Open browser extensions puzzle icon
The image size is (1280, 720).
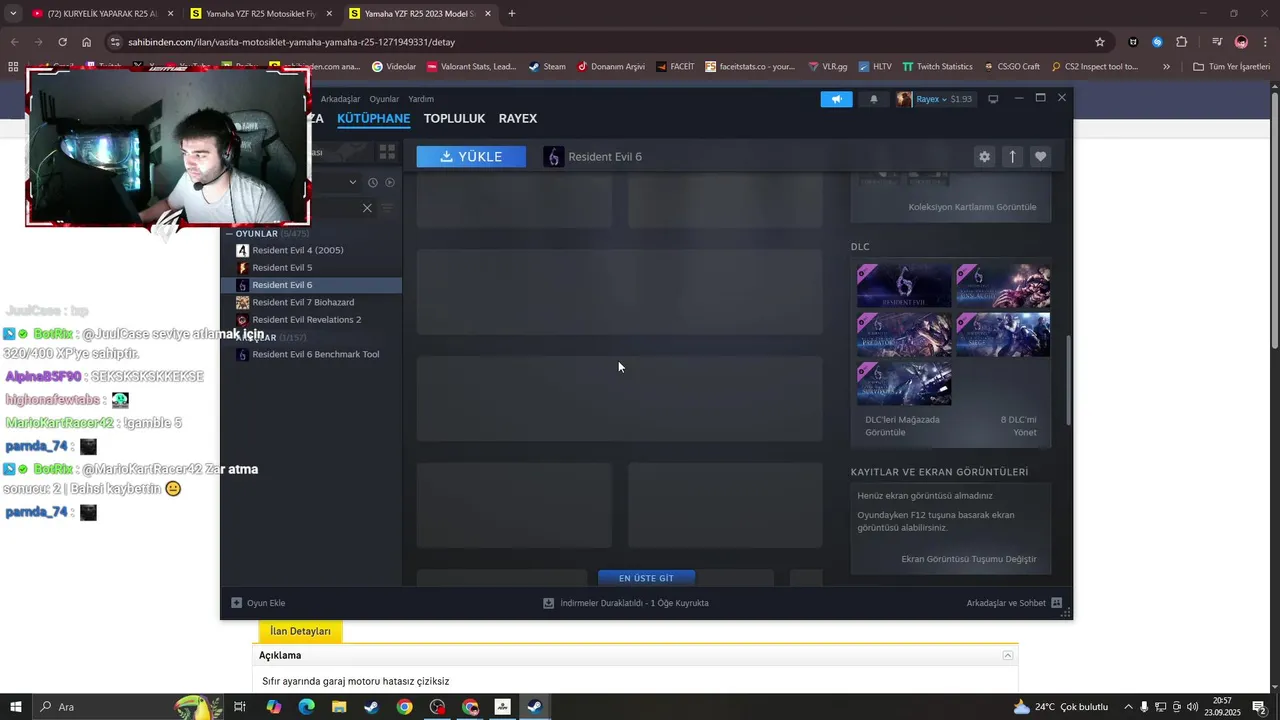1181,42
